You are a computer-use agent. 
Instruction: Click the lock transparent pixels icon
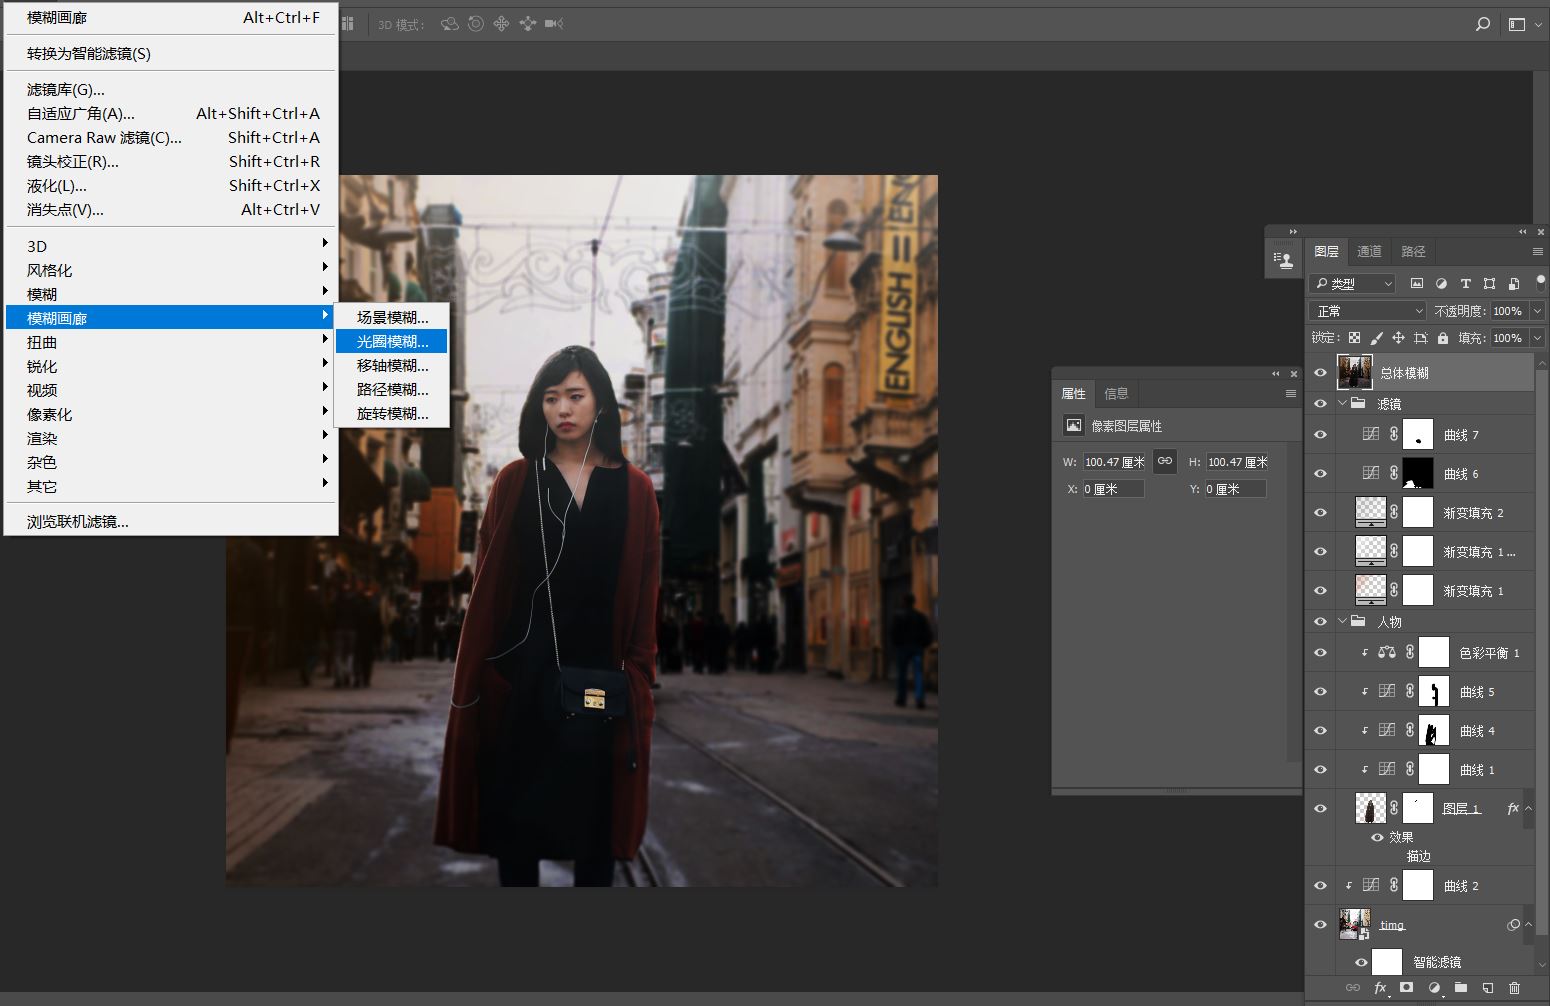(1354, 338)
